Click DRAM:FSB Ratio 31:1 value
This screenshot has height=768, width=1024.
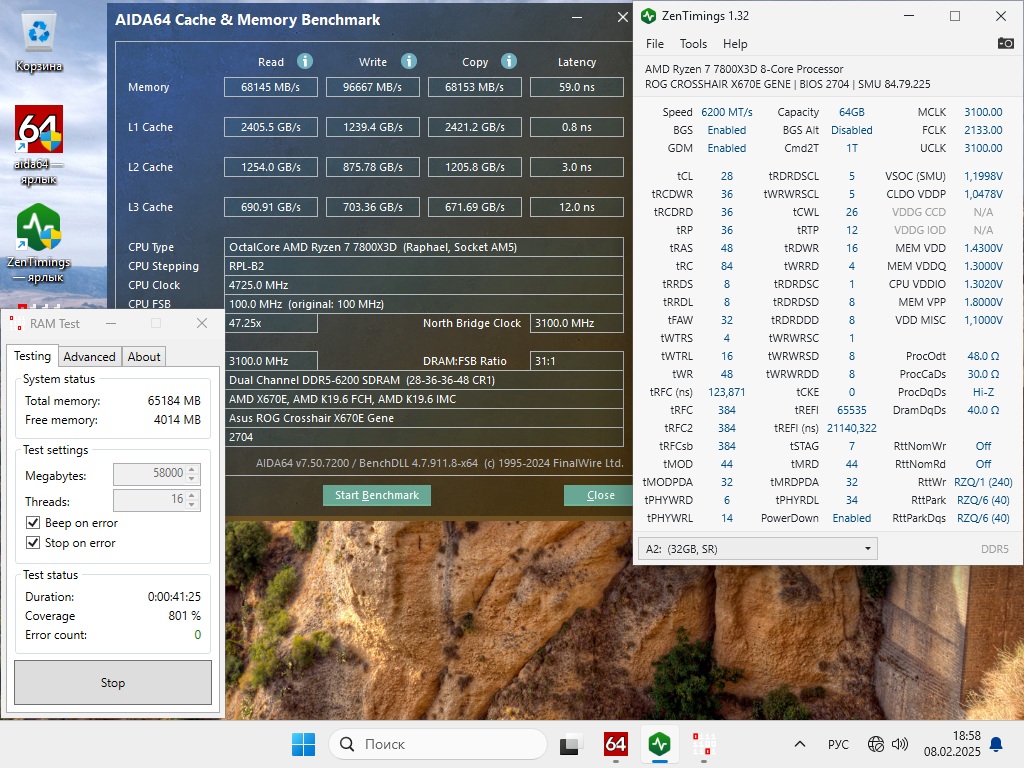[x=577, y=361]
